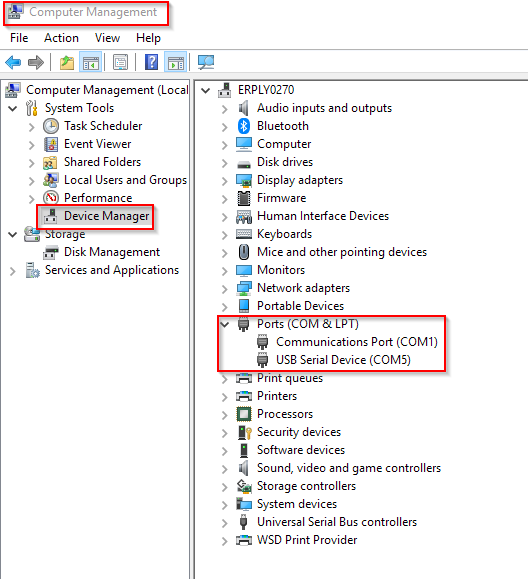Open the Help question mark toolbar icon
This screenshot has height=579, width=528.
151,62
